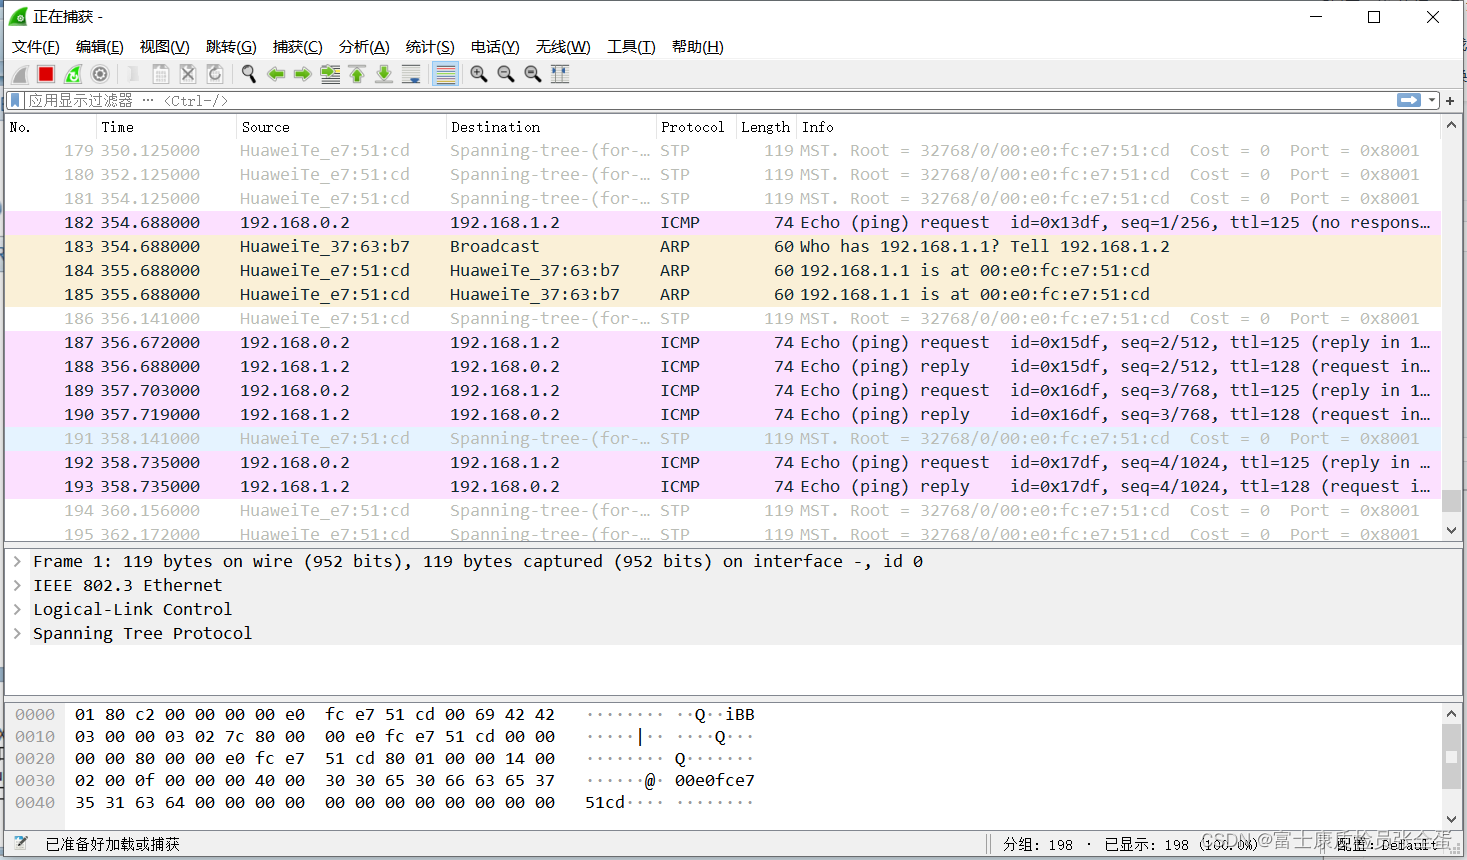The width and height of the screenshot is (1467, 860).
Task: Add a display filter button plus
Action: (x=1450, y=100)
